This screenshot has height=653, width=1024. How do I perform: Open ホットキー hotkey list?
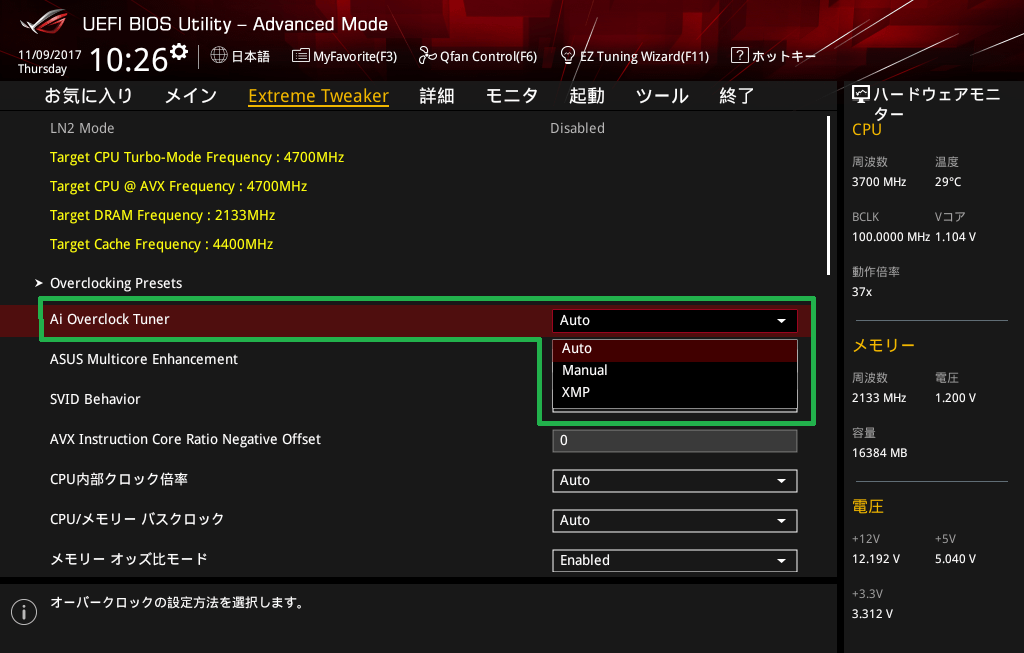click(784, 56)
